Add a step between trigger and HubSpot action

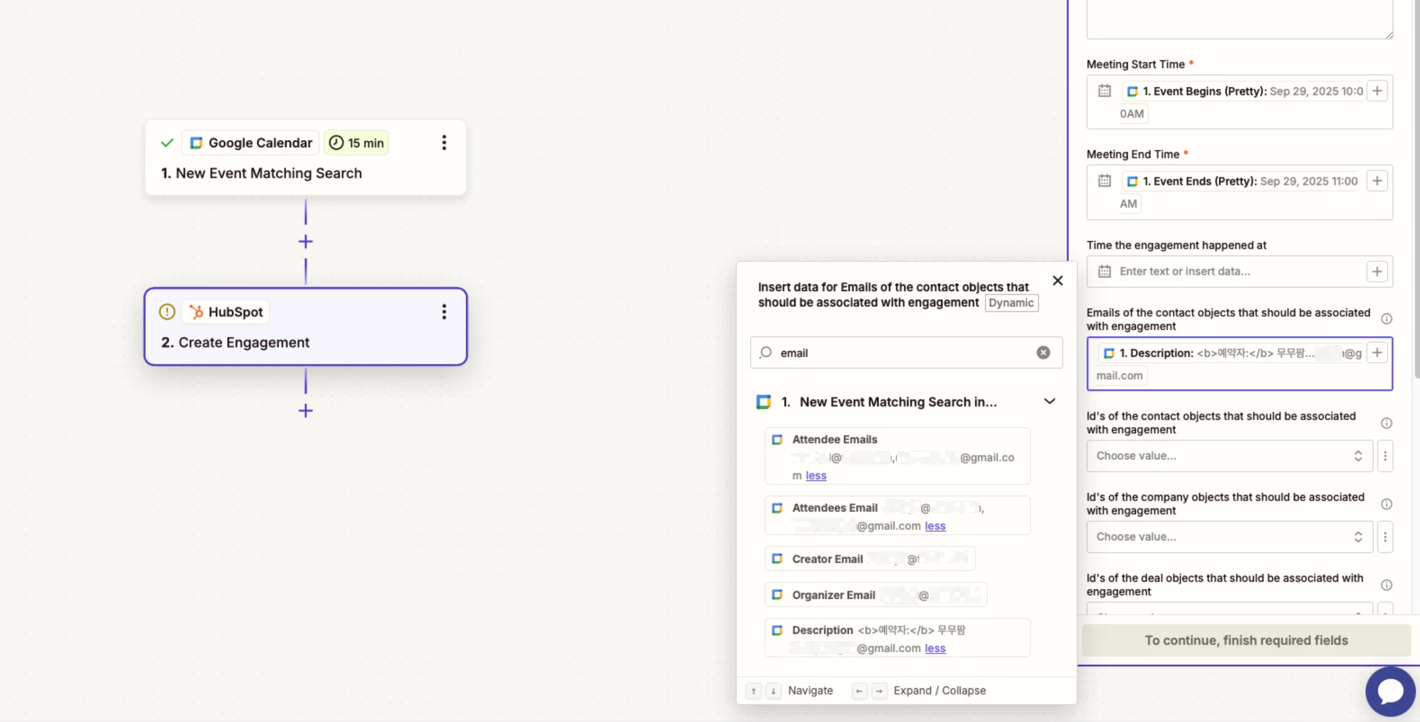(305, 242)
